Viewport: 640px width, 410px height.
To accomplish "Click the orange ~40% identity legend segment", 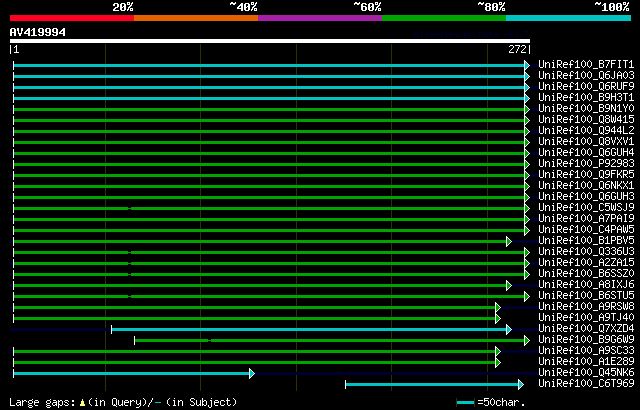I will pyautogui.click(x=196, y=18).
